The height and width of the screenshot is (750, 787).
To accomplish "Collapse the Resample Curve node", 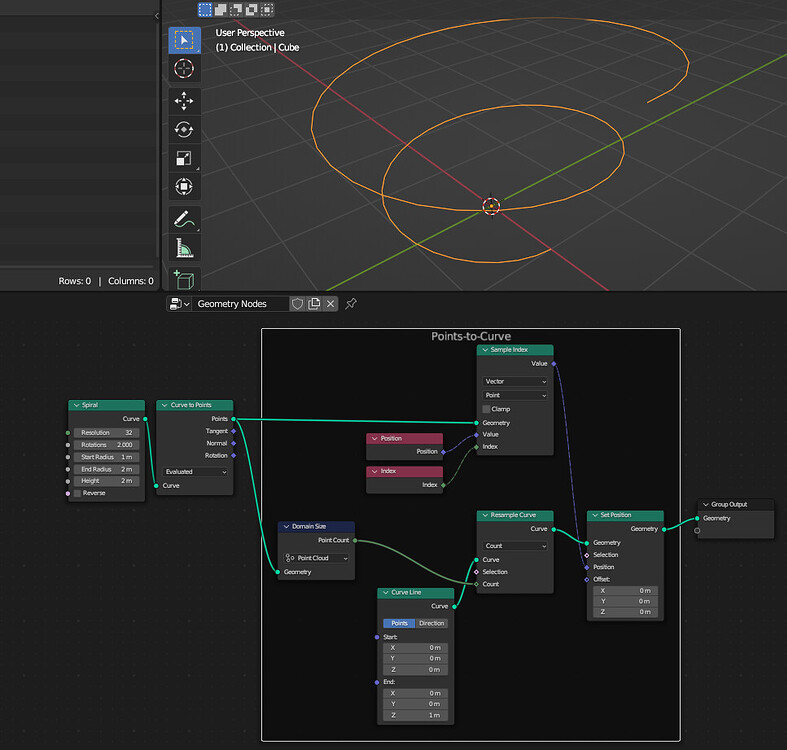I will 485,515.
